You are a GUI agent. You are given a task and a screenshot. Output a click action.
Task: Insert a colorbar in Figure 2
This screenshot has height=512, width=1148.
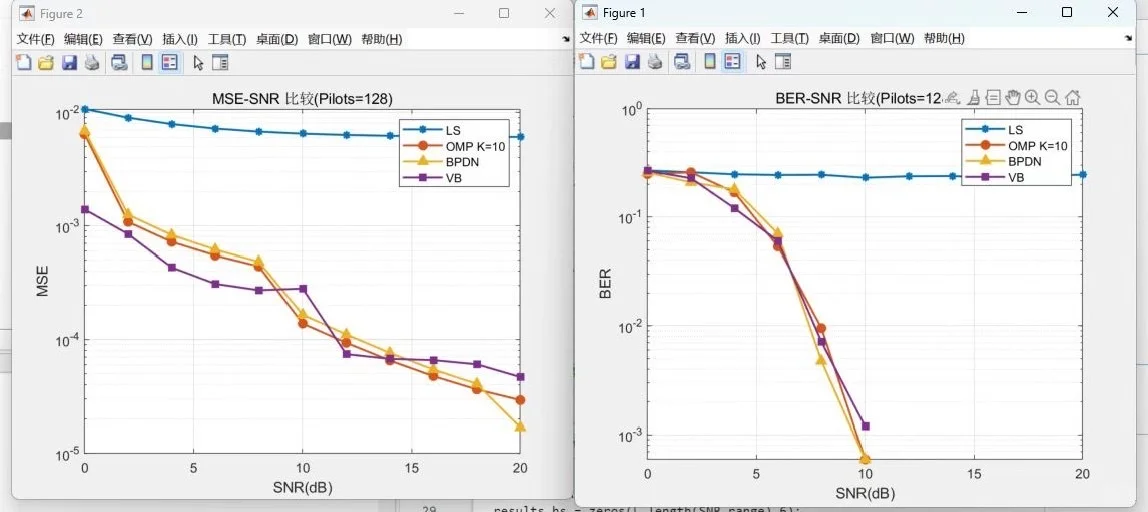pyautogui.click(x=146, y=62)
